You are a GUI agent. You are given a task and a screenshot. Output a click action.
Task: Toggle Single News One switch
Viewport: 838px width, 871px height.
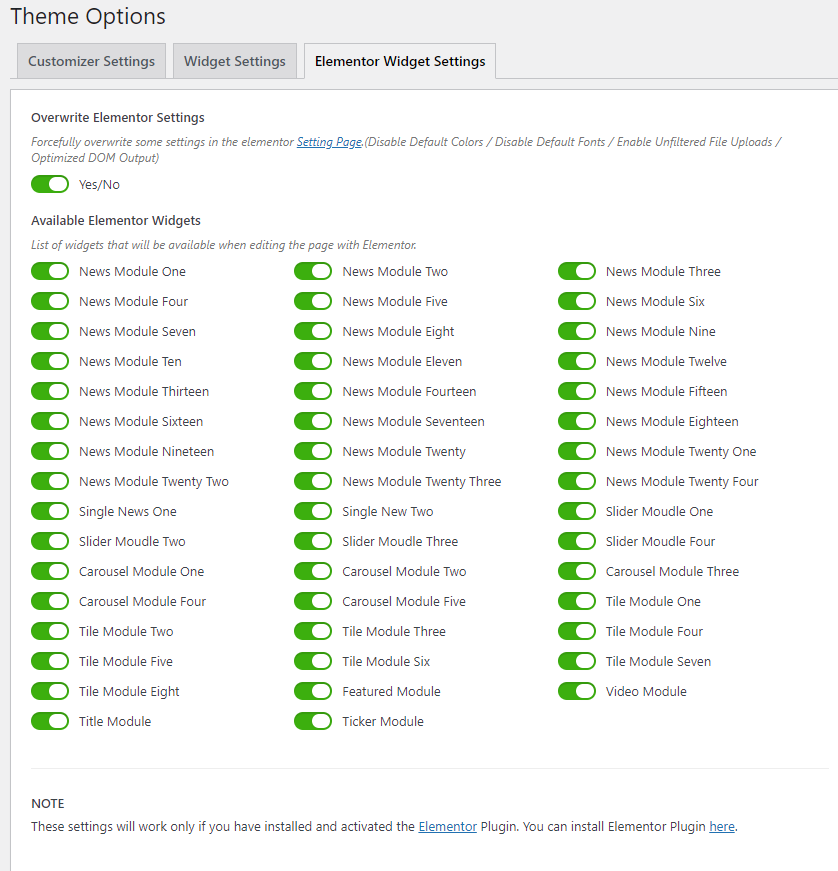[x=50, y=511]
